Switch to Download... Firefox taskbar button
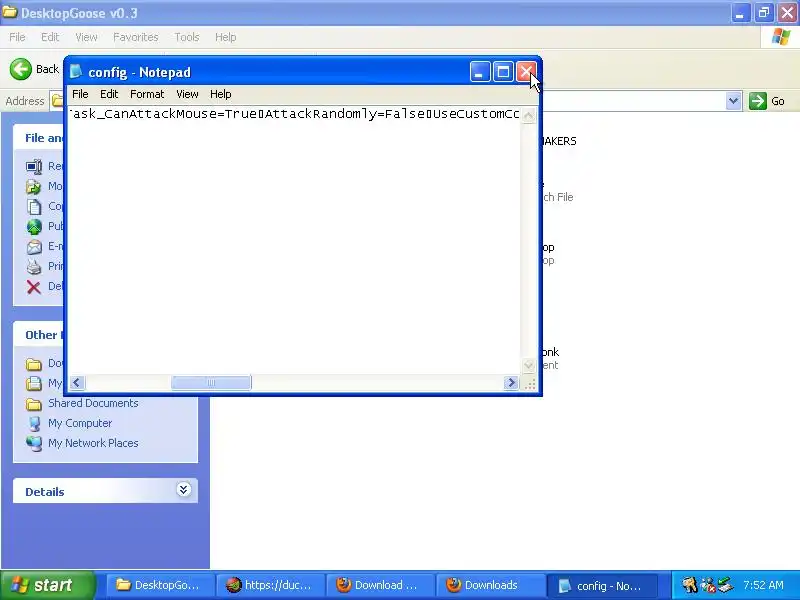Image resolution: width=800 pixels, height=600 pixels. click(x=380, y=585)
